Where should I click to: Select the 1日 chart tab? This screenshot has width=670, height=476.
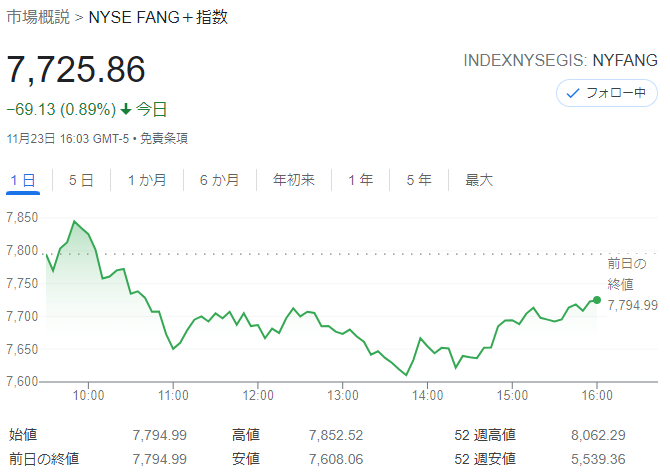(x=23, y=180)
